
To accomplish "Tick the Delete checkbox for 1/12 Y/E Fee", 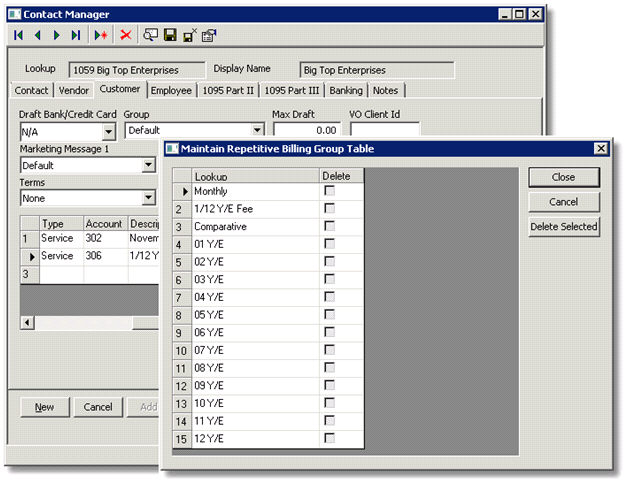I will (x=329, y=209).
